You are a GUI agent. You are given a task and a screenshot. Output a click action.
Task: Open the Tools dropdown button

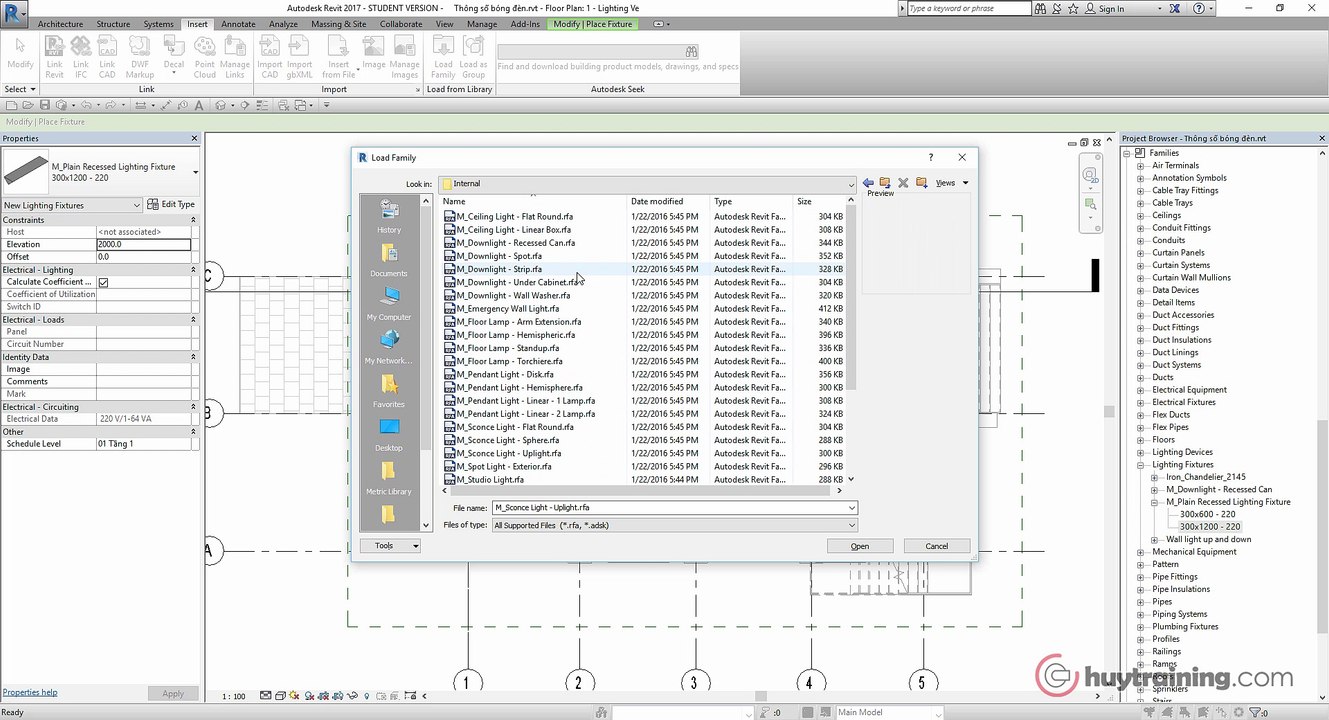[390, 546]
